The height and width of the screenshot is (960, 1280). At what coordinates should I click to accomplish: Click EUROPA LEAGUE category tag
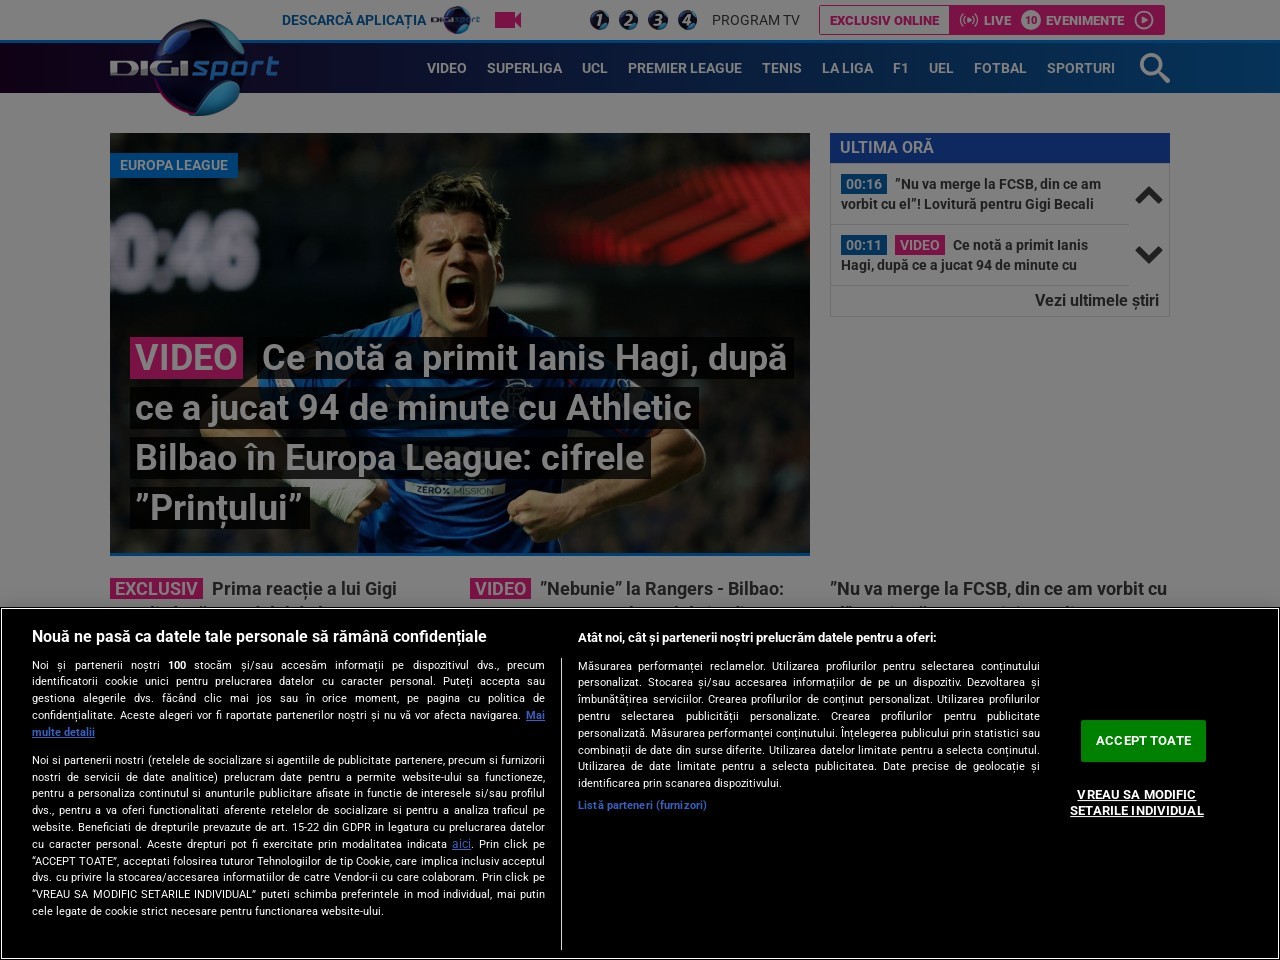(x=174, y=165)
